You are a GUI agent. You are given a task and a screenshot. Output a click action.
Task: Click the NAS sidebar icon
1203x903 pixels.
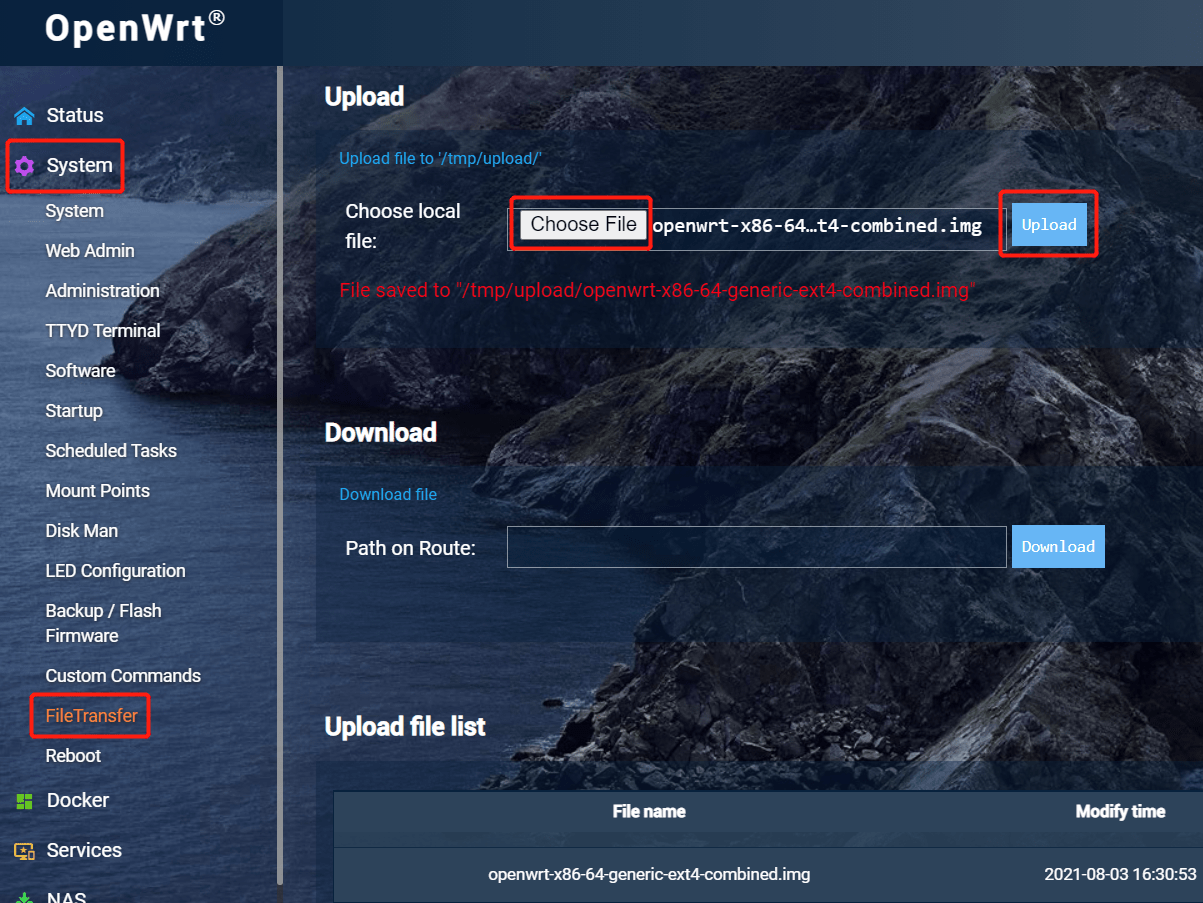(x=22, y=896)
